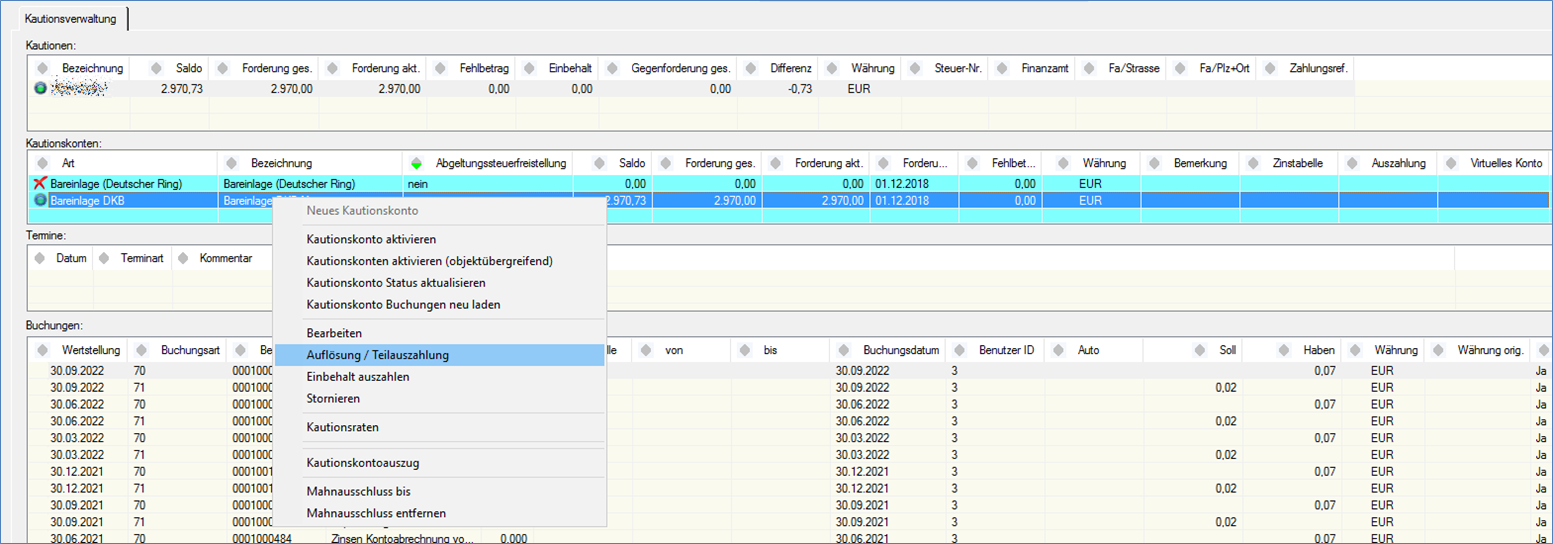Select Kautionskonto aktivieren in context menu

[371, 239]
